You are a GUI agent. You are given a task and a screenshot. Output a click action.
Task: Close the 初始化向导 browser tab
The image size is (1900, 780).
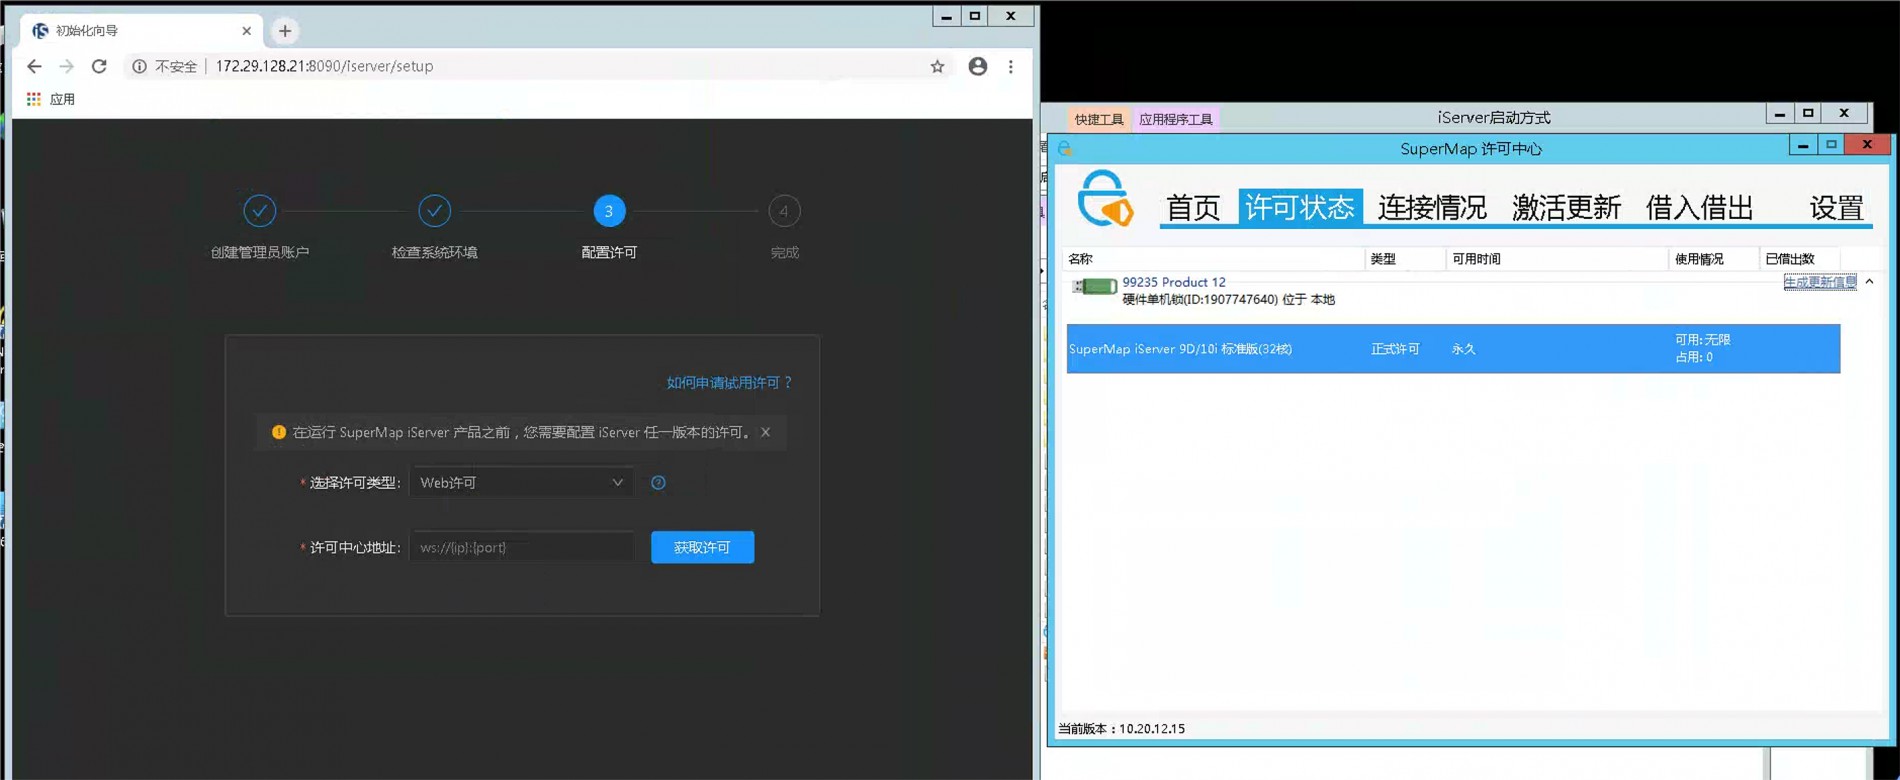247,31
